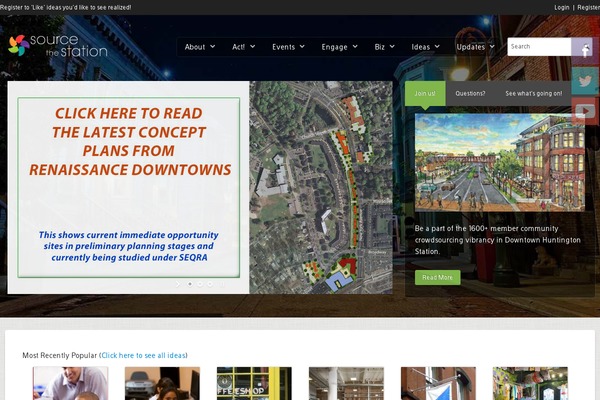Select the third slideshow dot

click(210, 284)
